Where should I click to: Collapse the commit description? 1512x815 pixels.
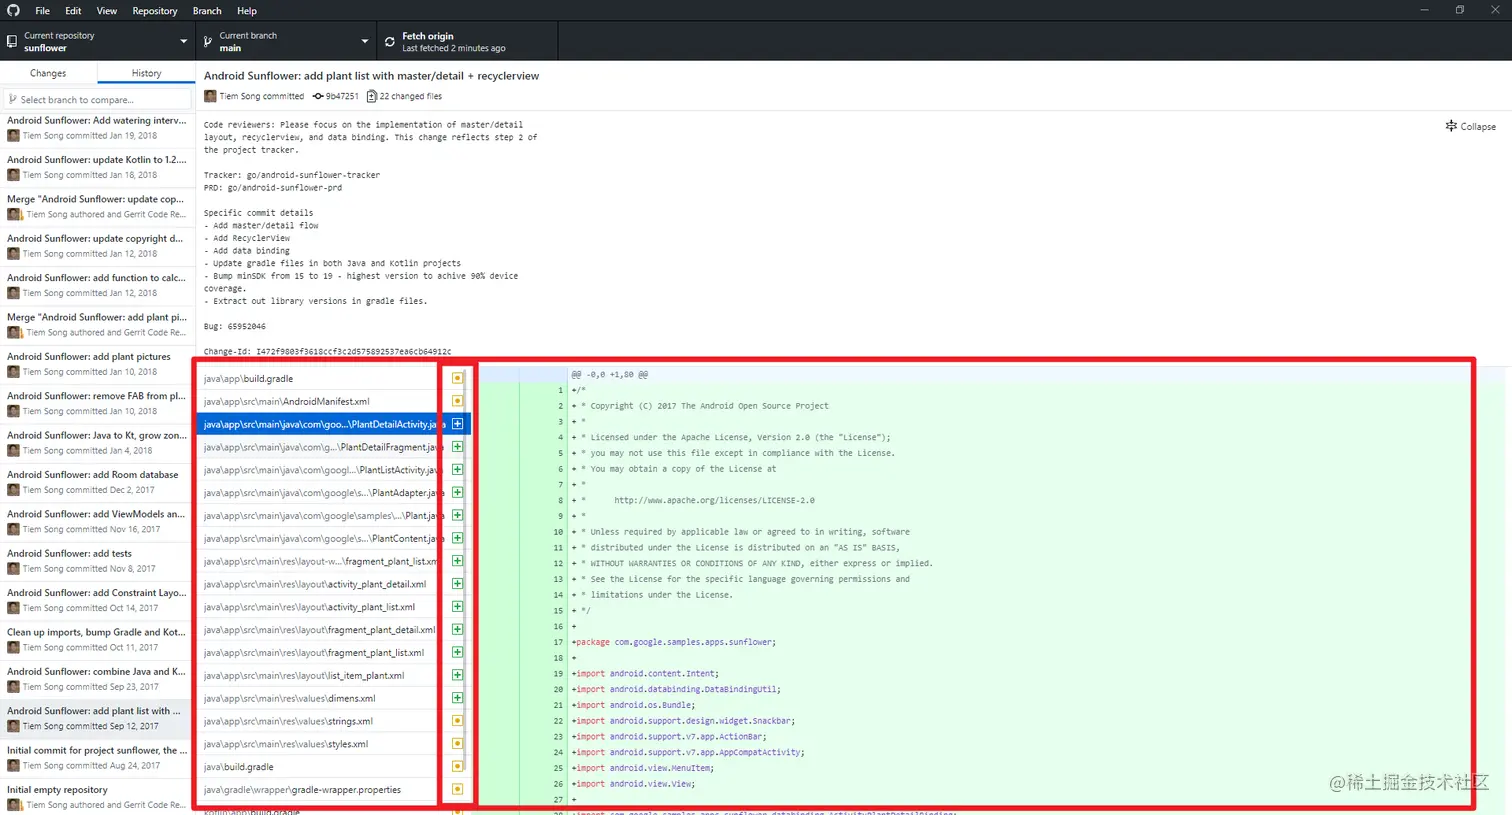pyautogui.click(x=1471, y=126)
